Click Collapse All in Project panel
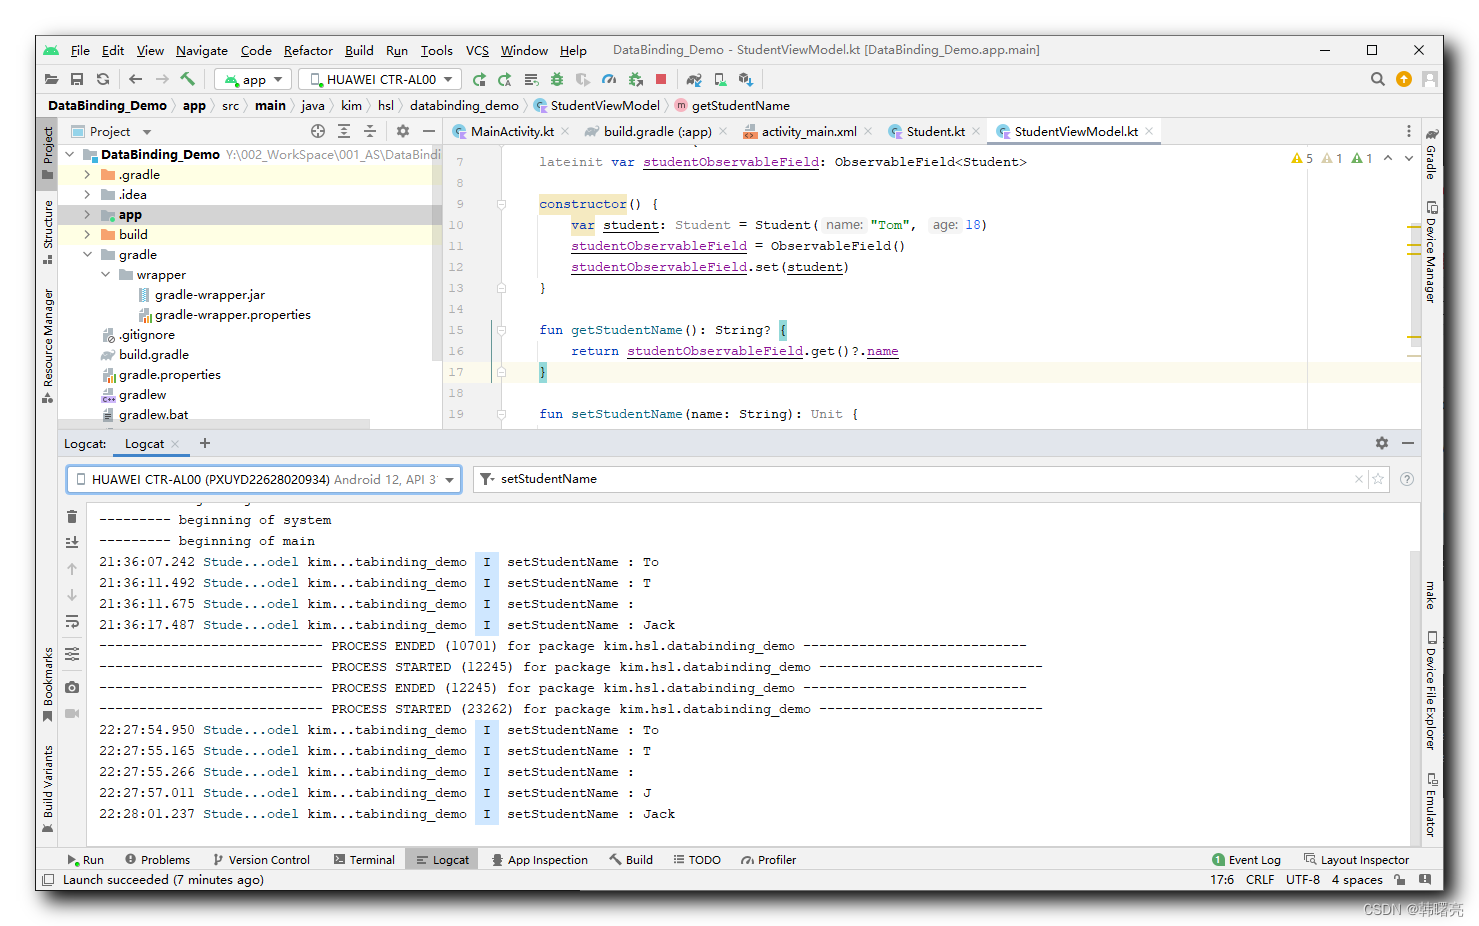 click(370, 131)
